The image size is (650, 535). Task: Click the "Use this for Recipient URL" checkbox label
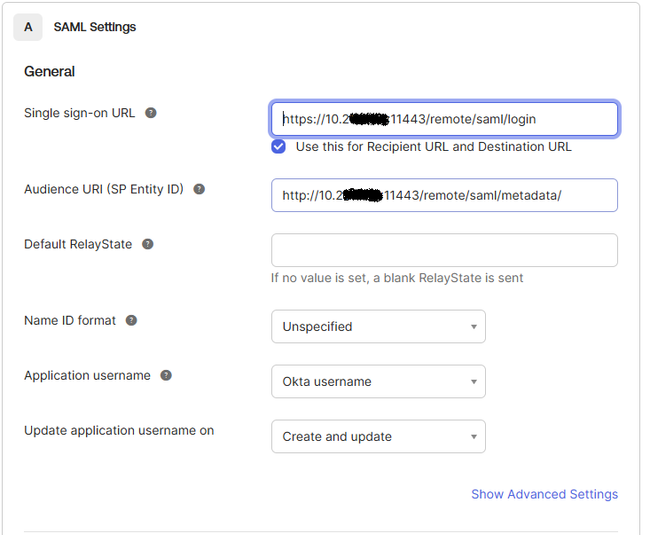coord(433,146)
